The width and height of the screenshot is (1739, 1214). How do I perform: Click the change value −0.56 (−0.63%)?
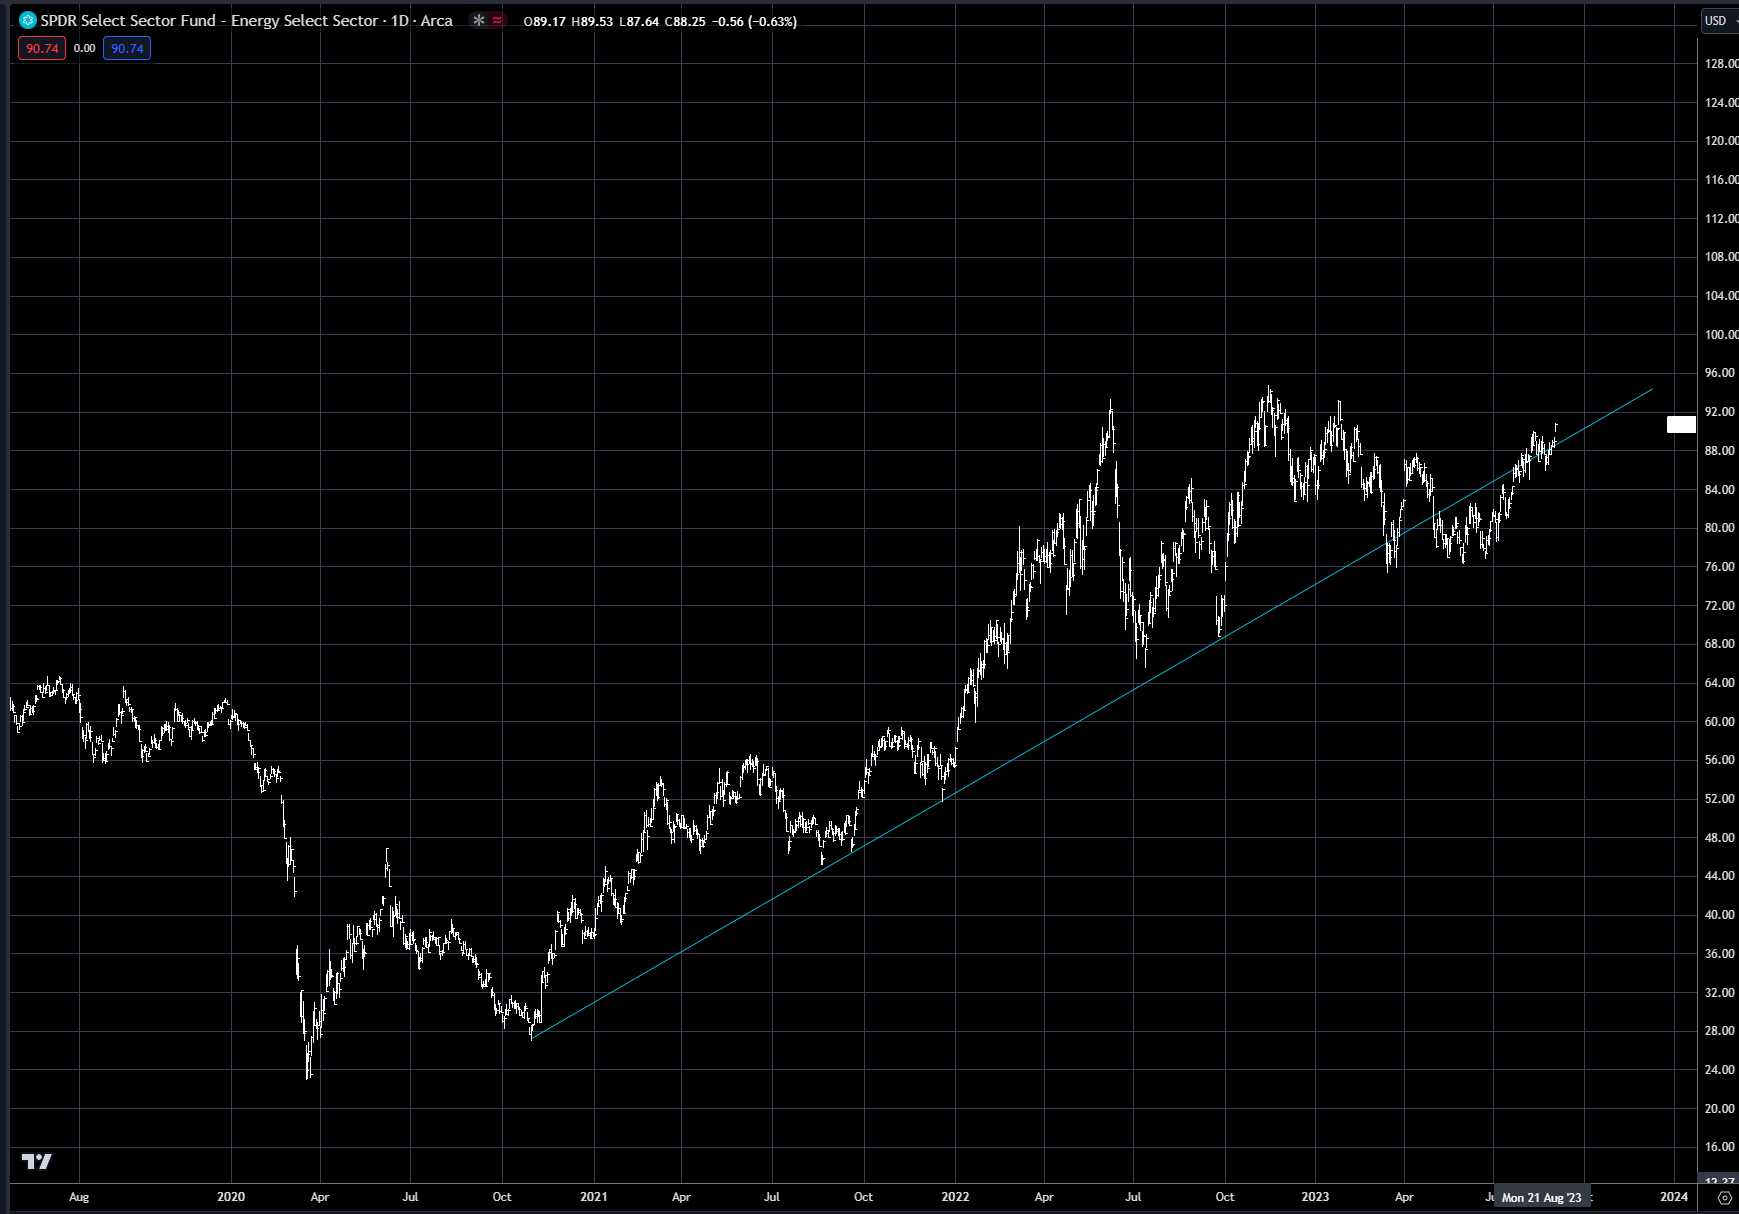tap(754, 21)
